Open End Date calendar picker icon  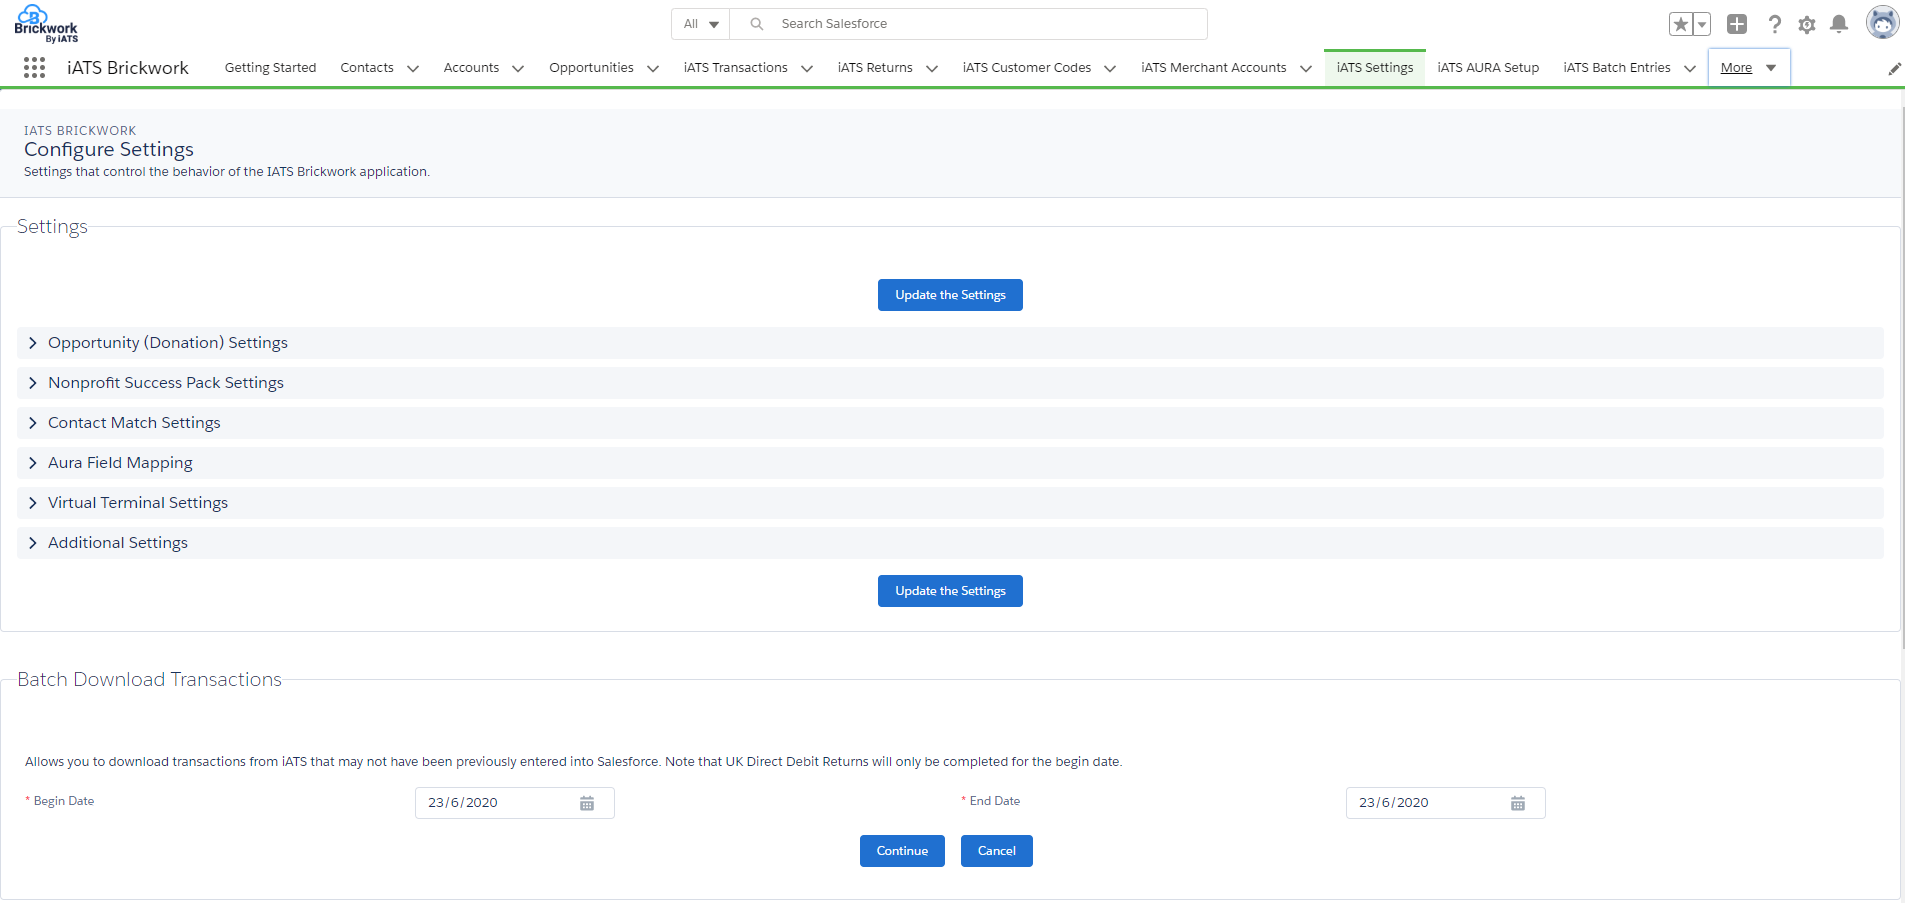coord(1518,803)
